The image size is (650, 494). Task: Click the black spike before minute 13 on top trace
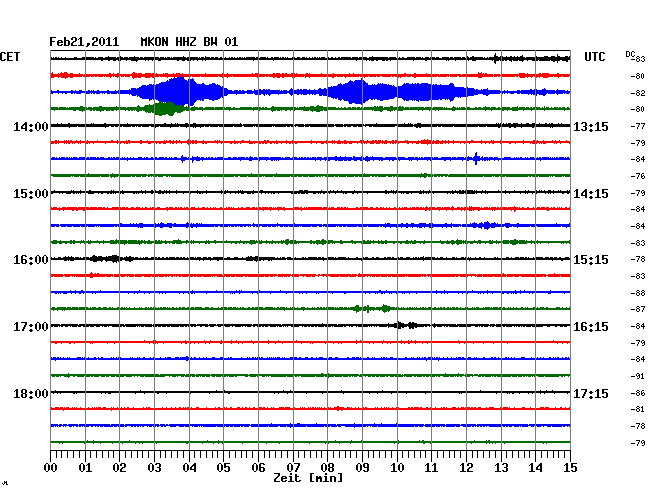tap(495, 58)
